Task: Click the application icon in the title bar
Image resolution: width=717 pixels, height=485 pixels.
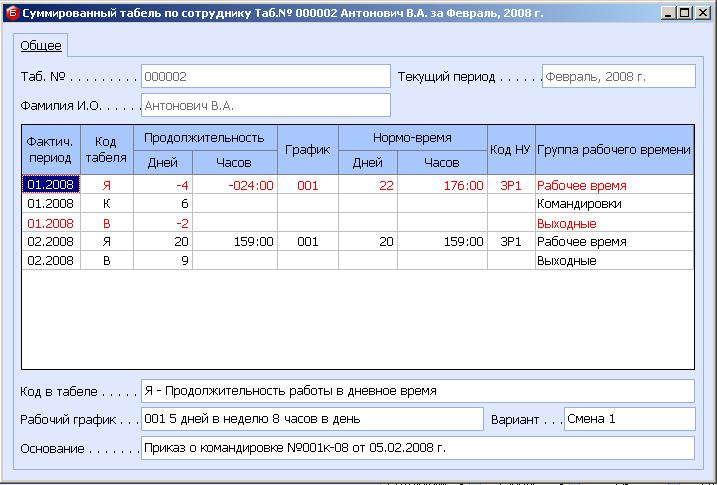Action: [12, 13]
